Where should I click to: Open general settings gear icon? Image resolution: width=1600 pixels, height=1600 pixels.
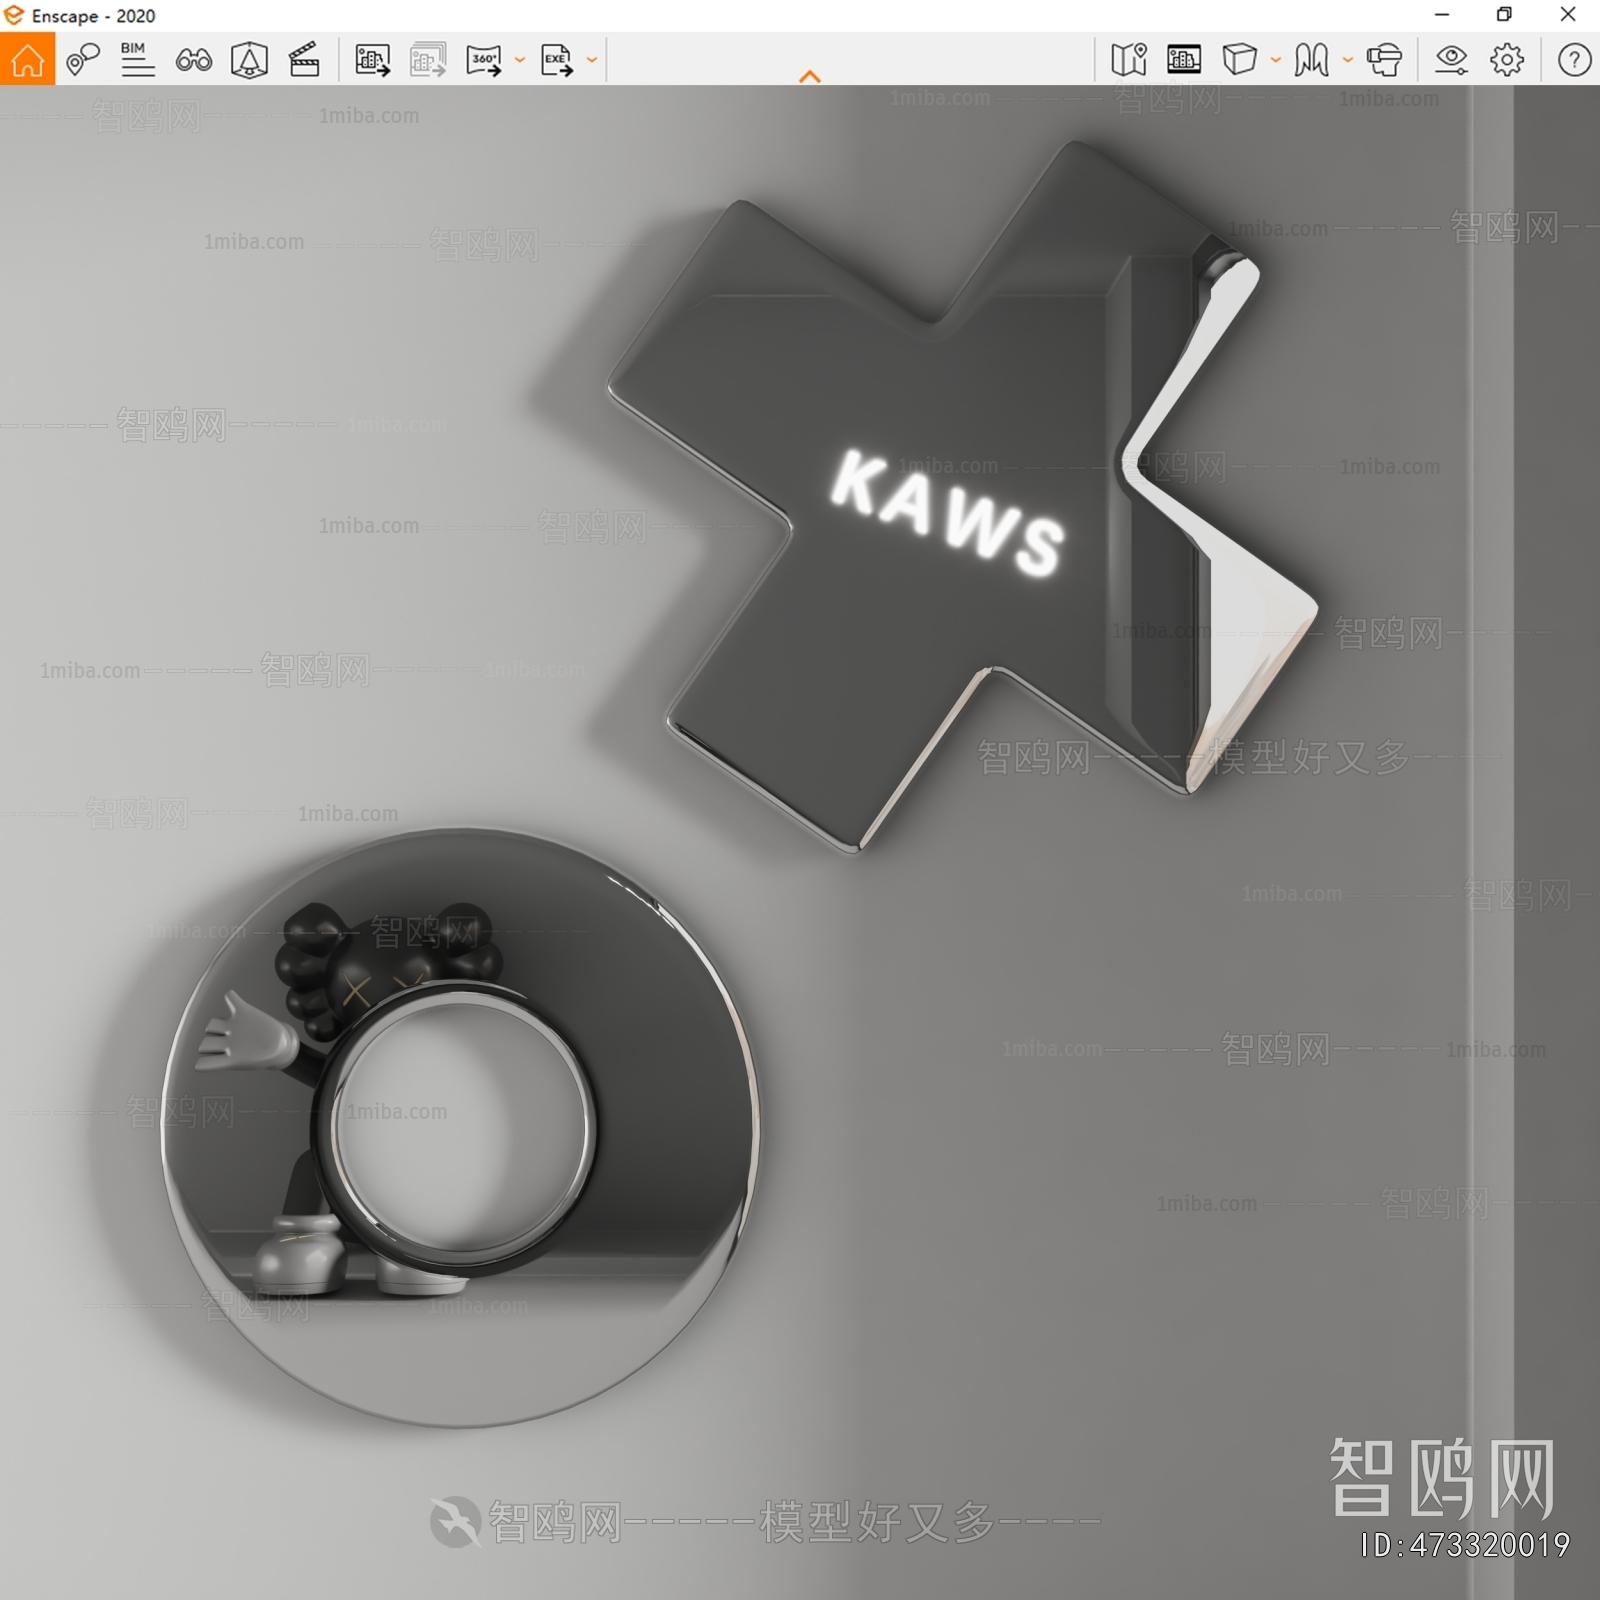pos(1507,60)
